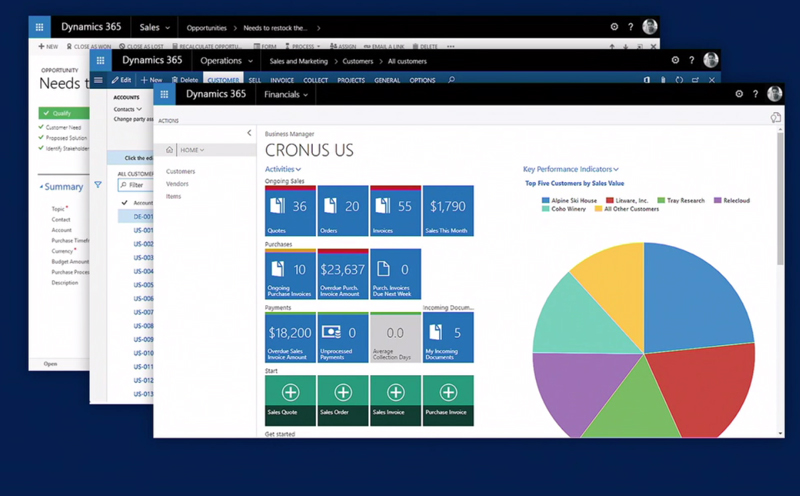The image size is (800, 496).
Task: Expand Contacts dropdown in Operations window
Action: 128,109
